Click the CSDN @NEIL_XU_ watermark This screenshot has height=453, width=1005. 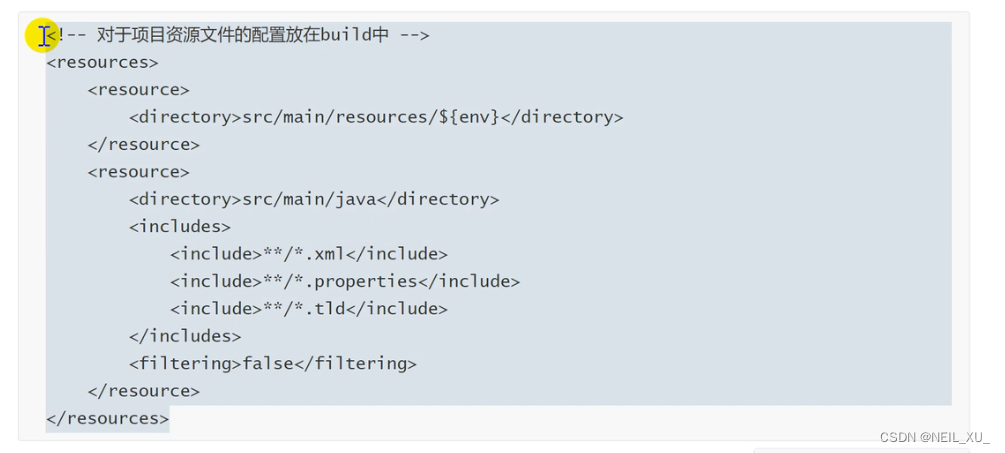point(934,437)
